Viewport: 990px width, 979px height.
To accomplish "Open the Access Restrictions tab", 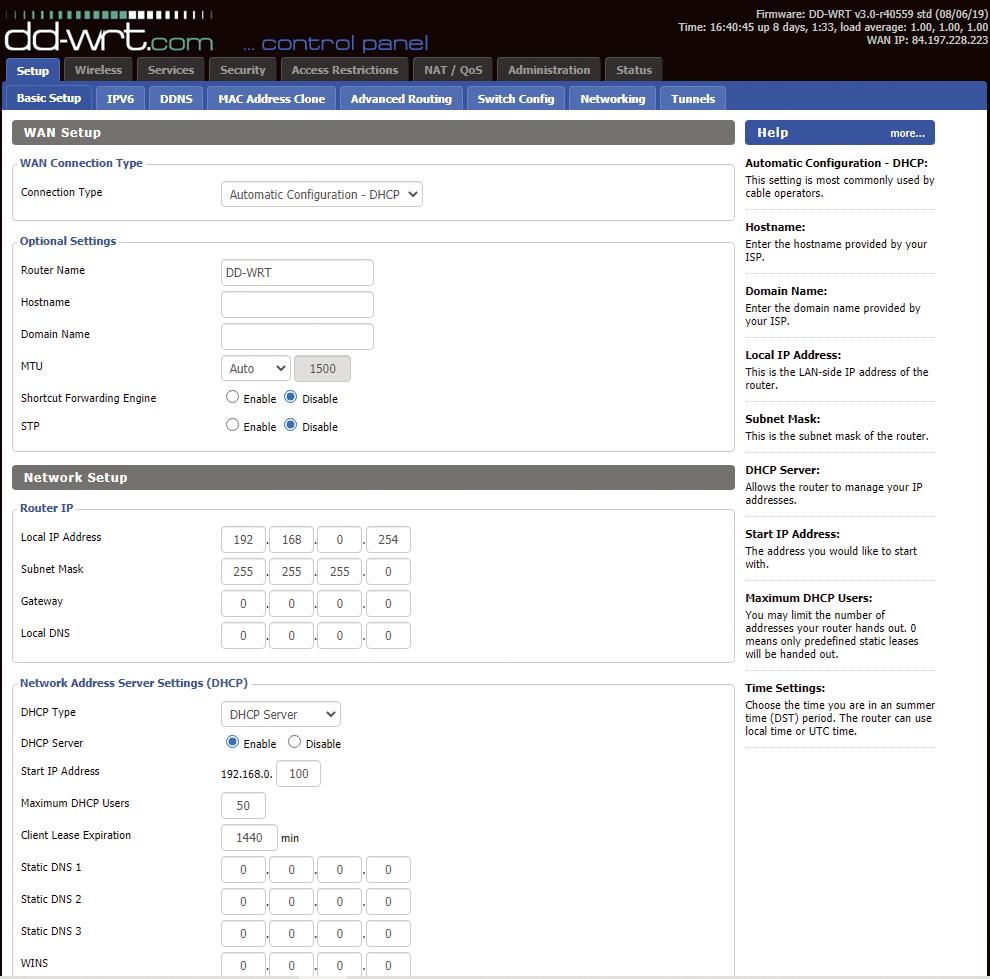I will [x=345, y=69].
